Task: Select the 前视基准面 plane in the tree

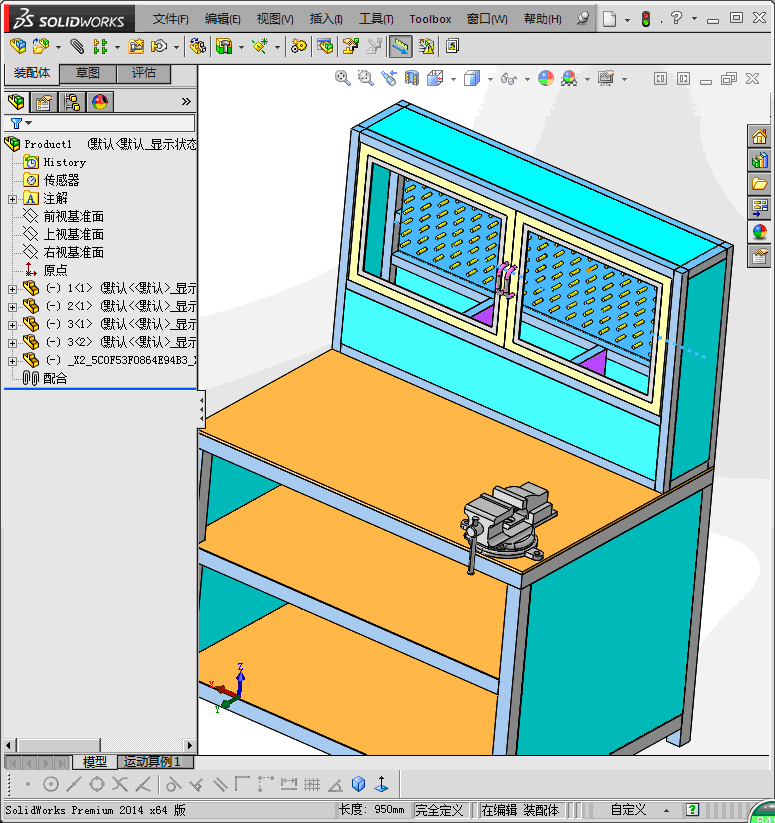Action: (x=73, y=216)
